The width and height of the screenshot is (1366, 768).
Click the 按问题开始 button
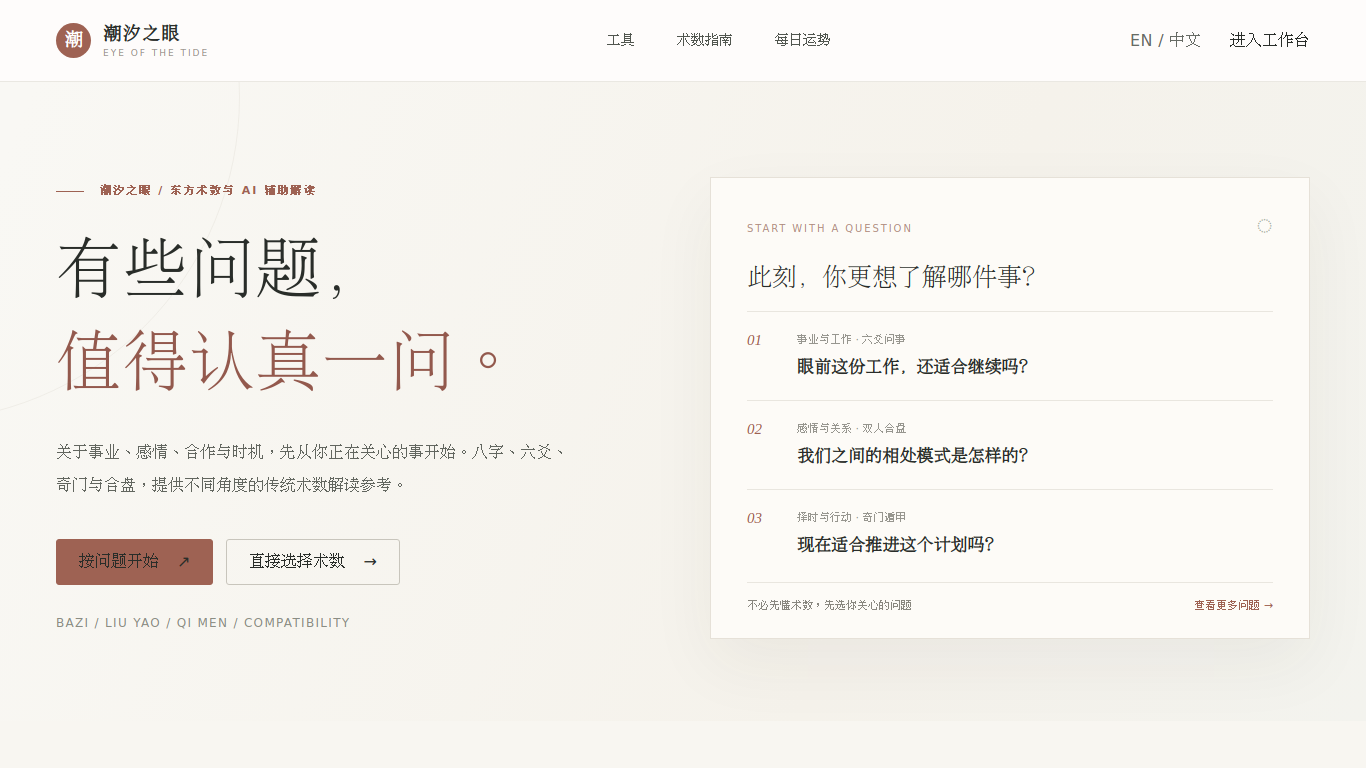[x=134, y=562]
